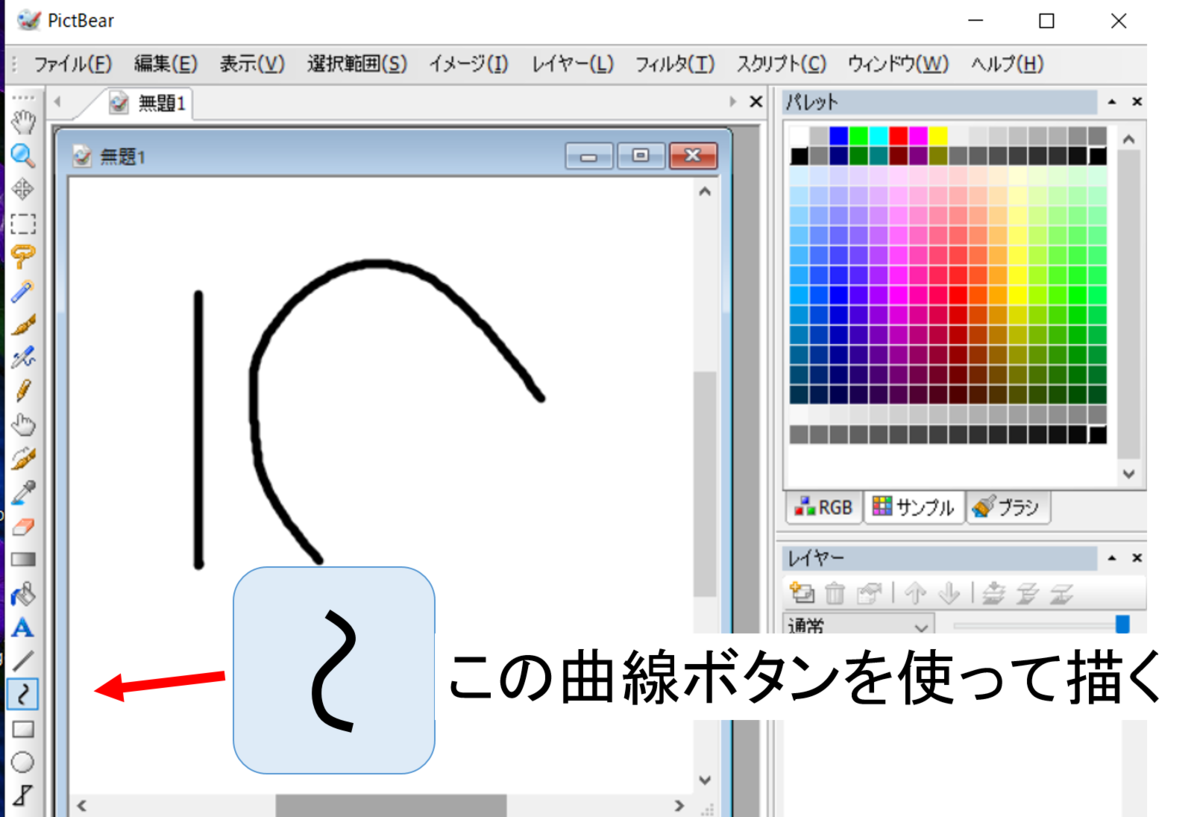The height and width of the screenshot is (817, 1200).
Task: Click the canvas vertical scrollbar down arrow
Action: 704,780
